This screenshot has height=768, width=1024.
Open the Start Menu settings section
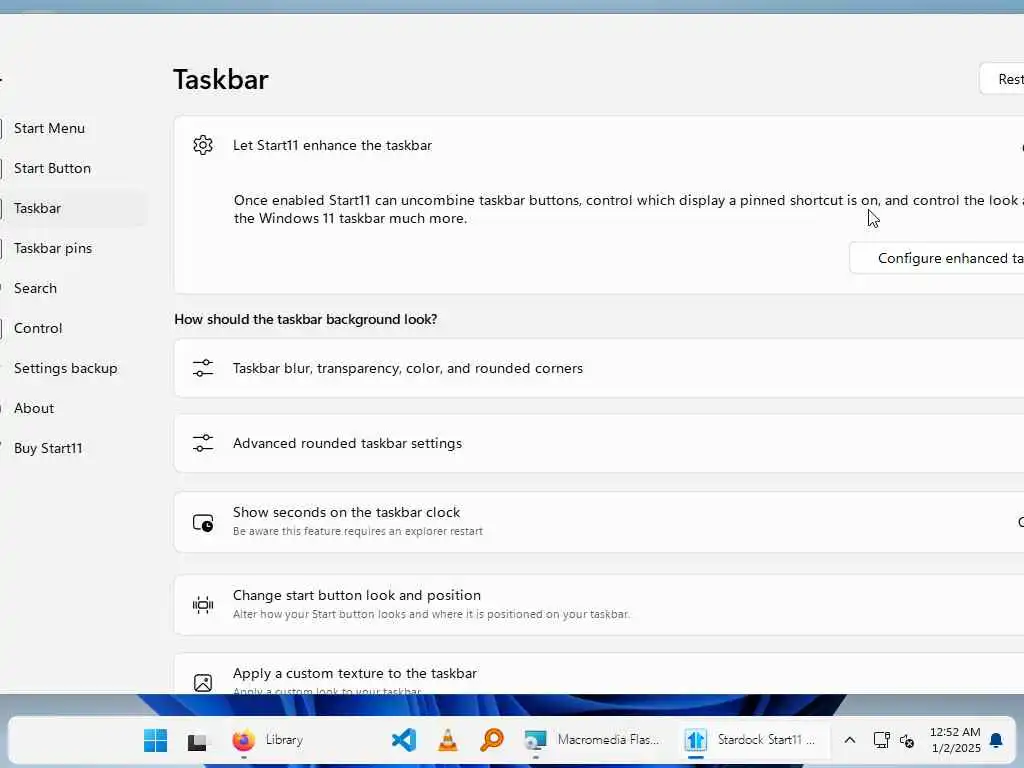tap(49, 129)
